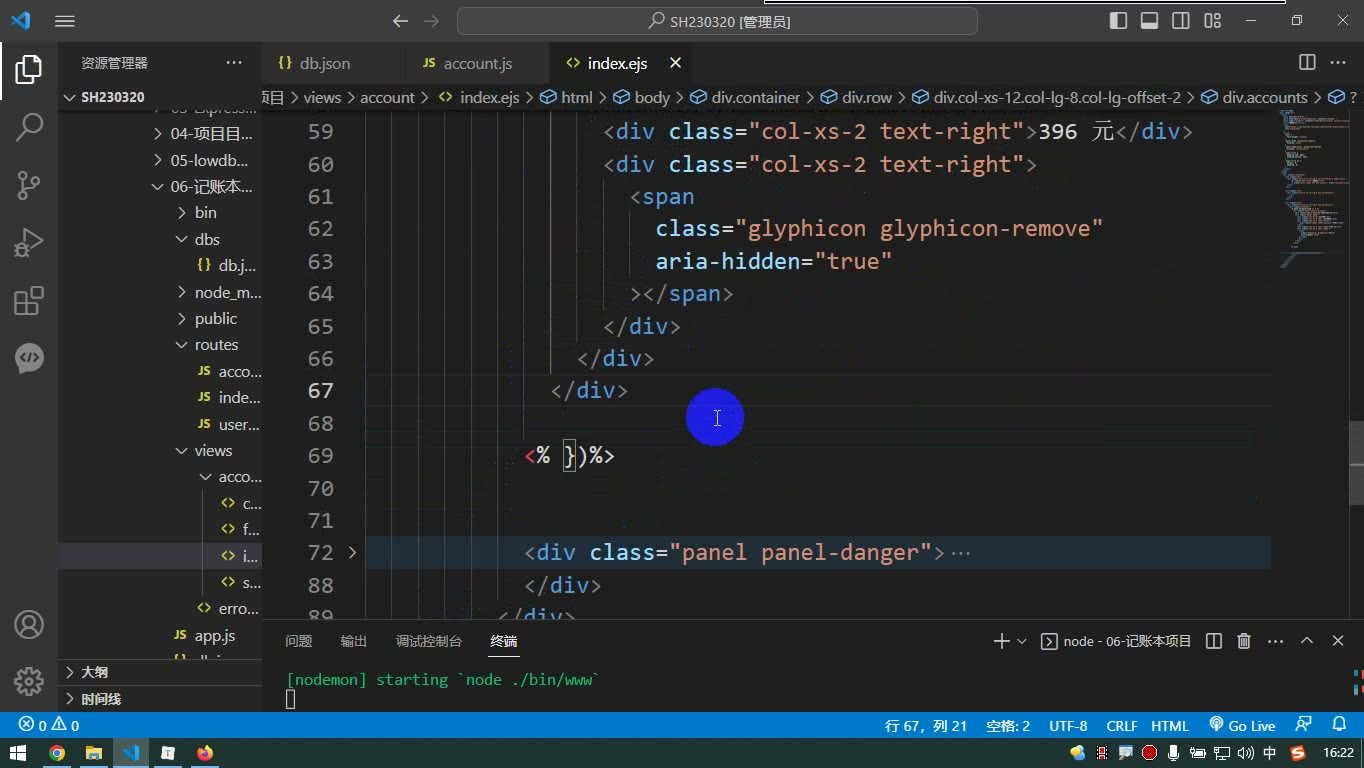Viewport: 1364px width, 768px height.
Task: Toggle the bottom panel layout
Action: click(x=1150, y=21)
